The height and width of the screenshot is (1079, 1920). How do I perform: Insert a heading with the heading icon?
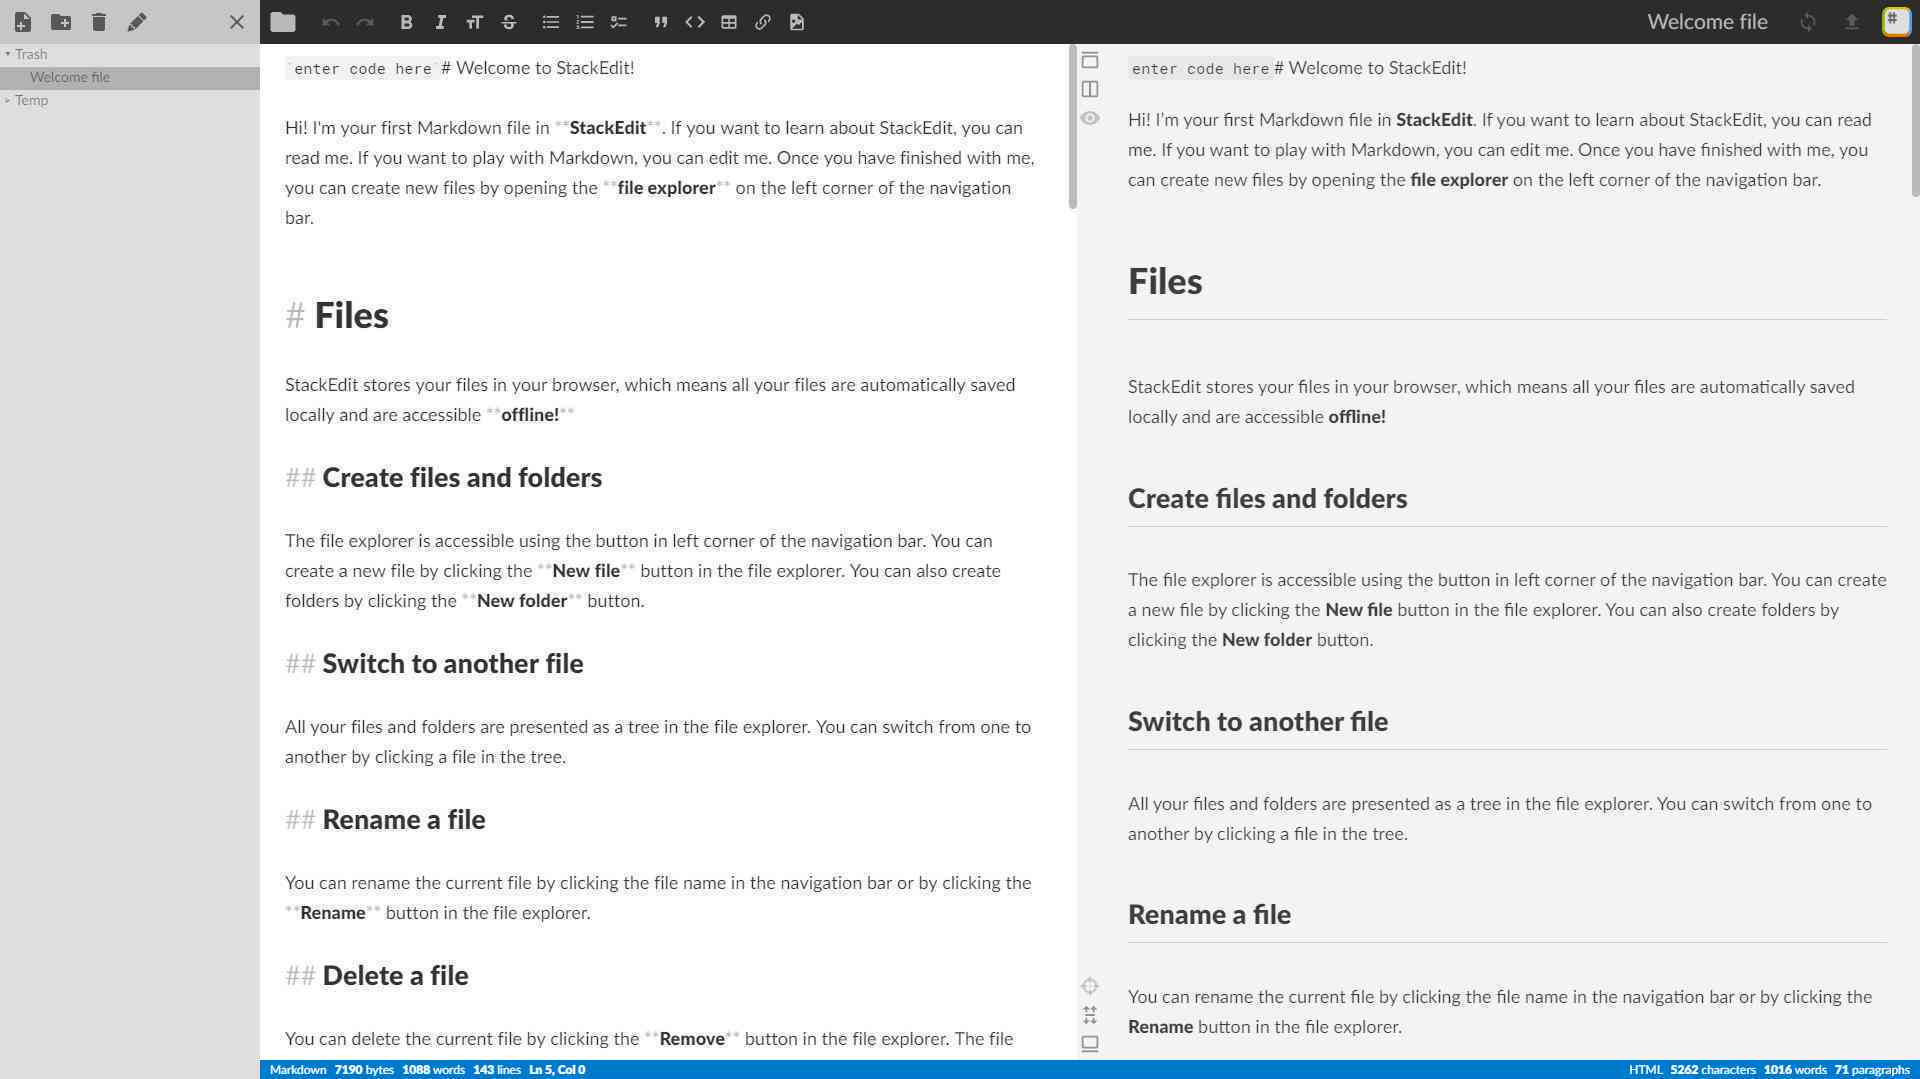point(474,22)
